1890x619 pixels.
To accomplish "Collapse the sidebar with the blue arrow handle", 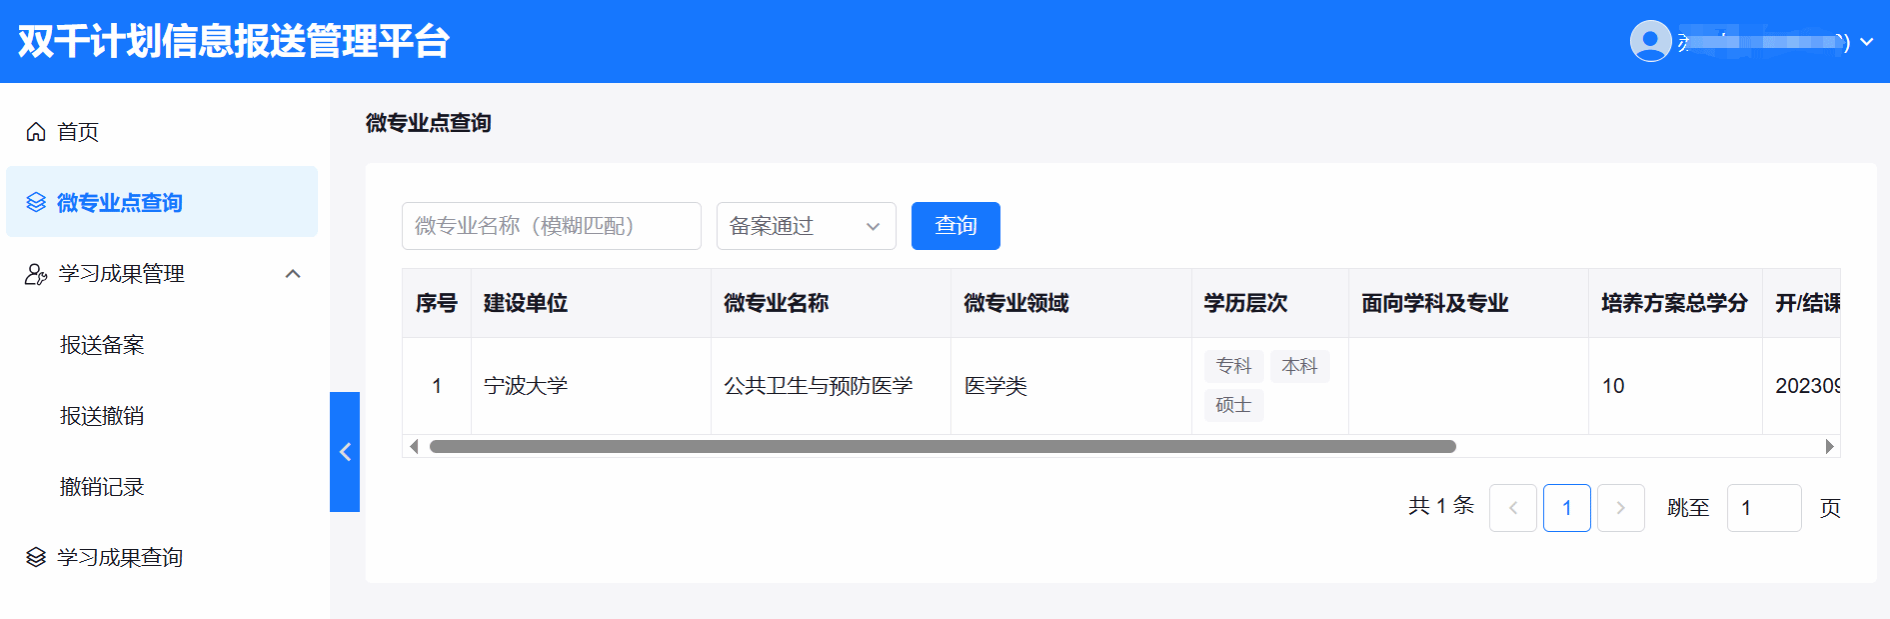I will coord(345,452).
